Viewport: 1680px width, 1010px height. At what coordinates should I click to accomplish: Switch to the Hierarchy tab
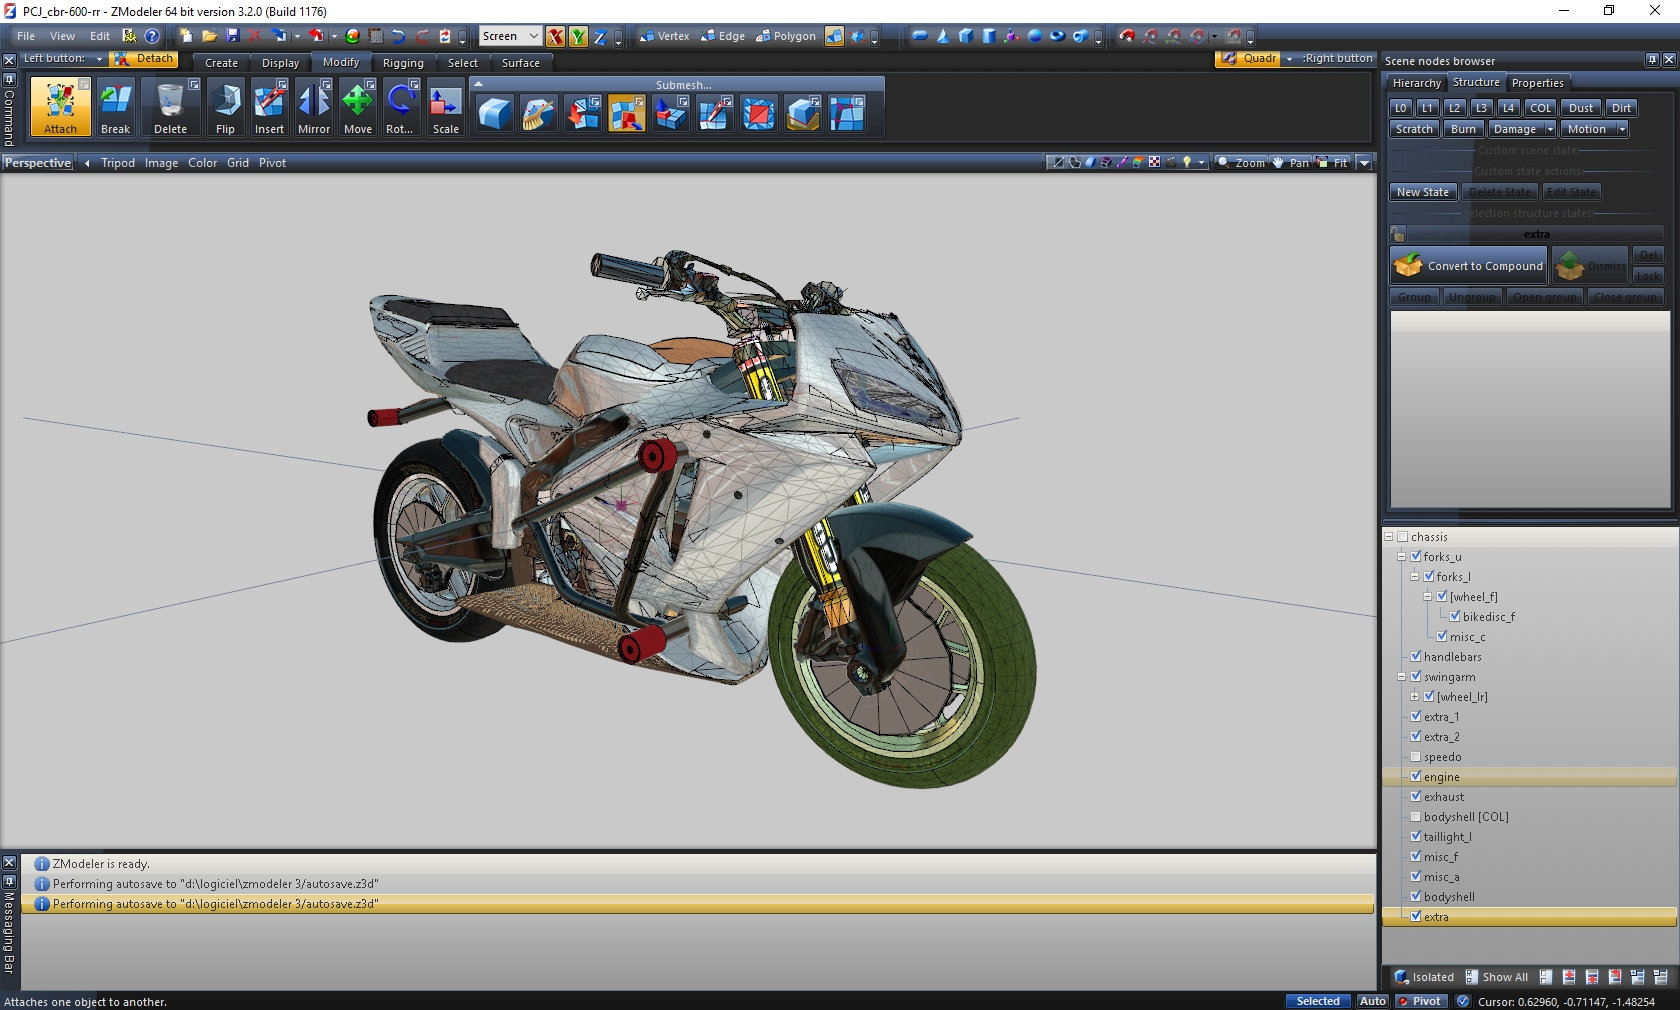pos(1416,83)
